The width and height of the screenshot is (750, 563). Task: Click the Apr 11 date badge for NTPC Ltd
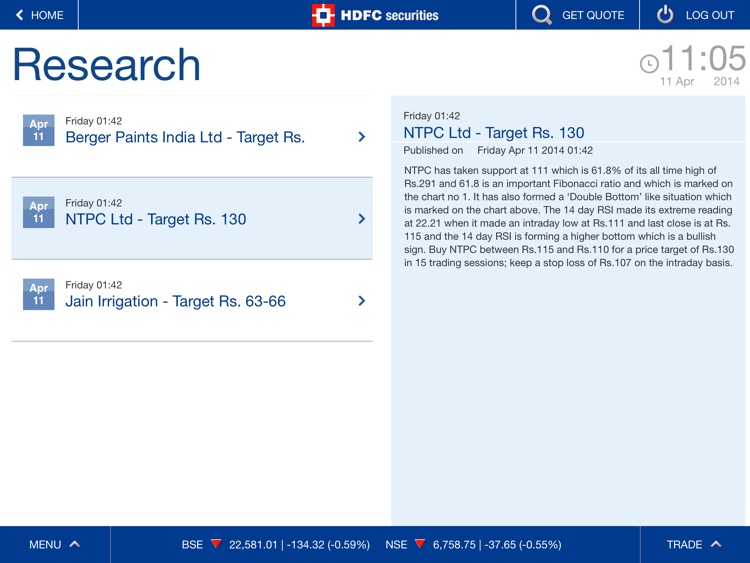pos(38,212)
